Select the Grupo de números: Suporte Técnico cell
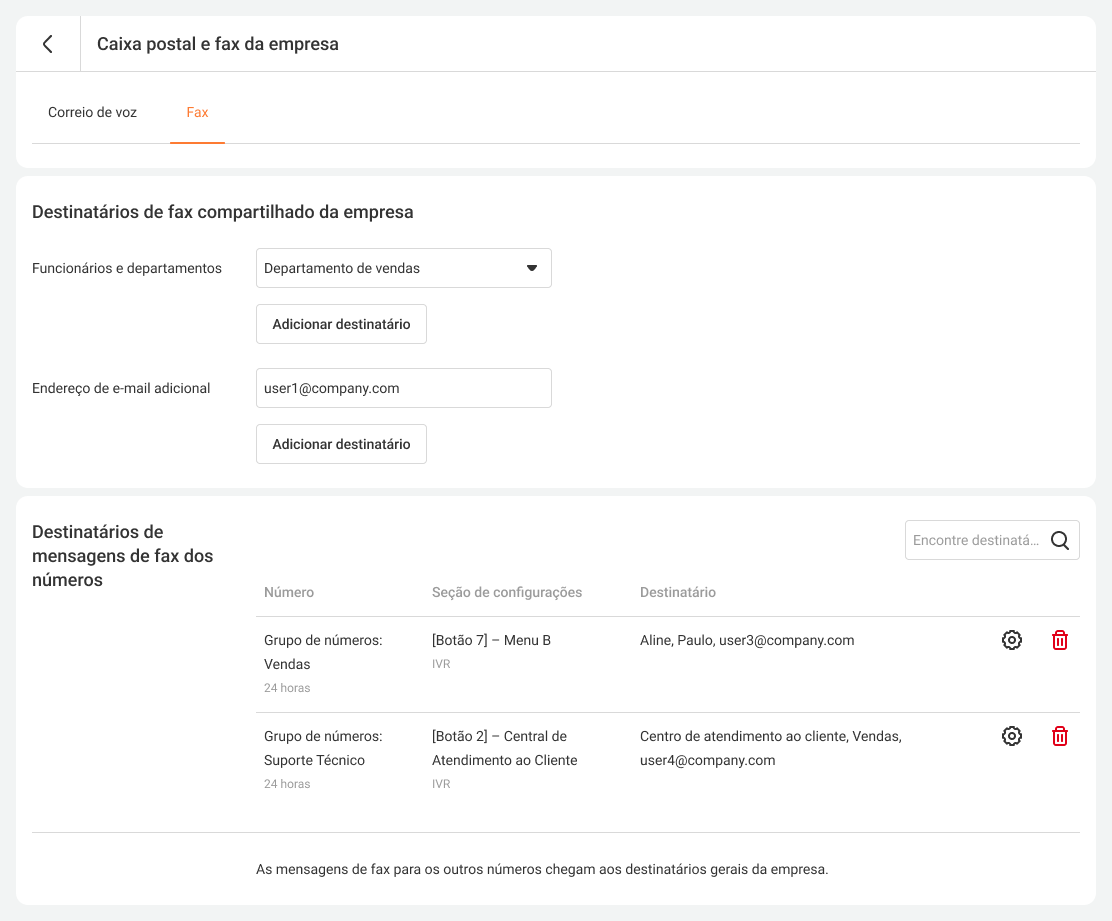 (322, 748)
